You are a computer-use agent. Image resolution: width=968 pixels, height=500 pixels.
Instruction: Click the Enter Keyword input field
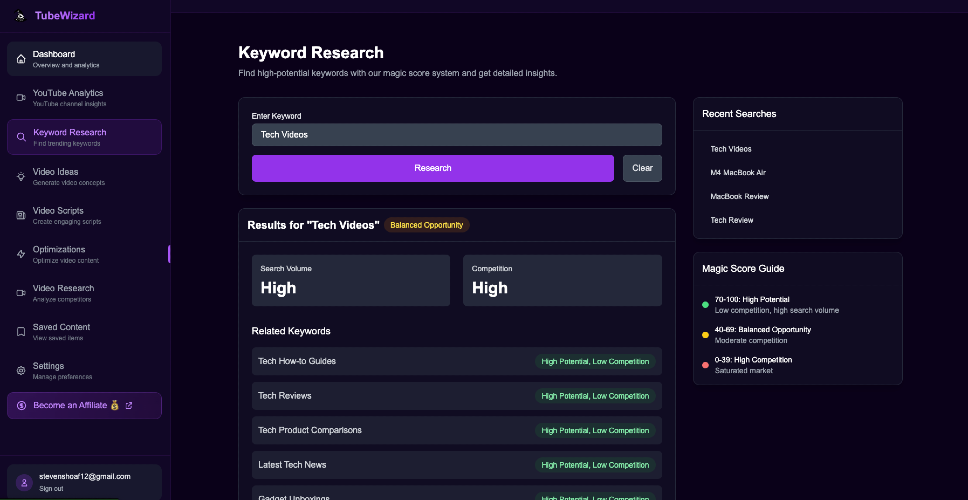tap(457, 135)
